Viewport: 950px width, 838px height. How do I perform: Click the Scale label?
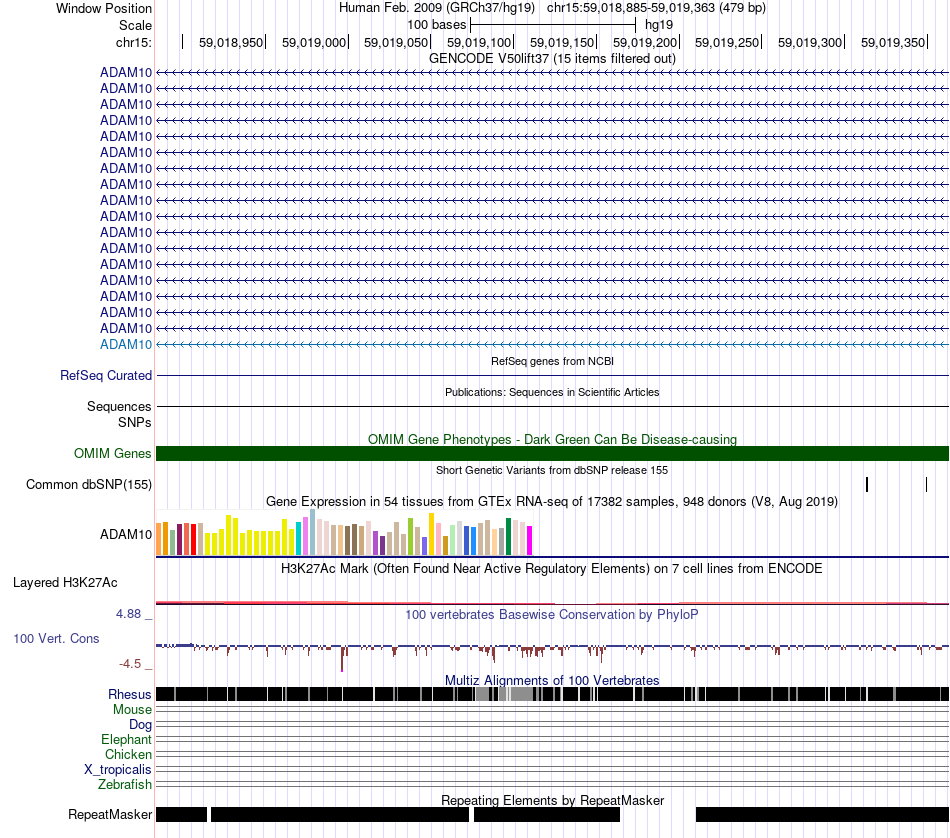click(135, 25)
